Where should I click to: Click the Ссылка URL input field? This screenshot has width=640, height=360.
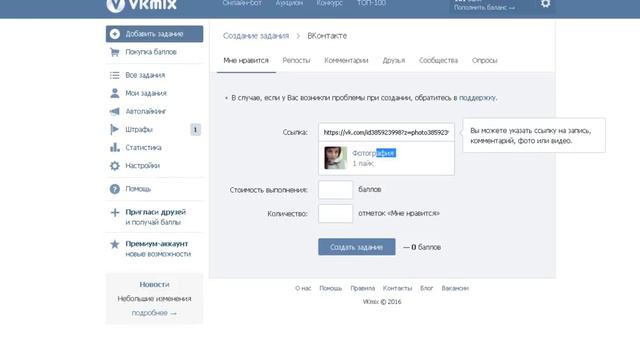(386, 132)
